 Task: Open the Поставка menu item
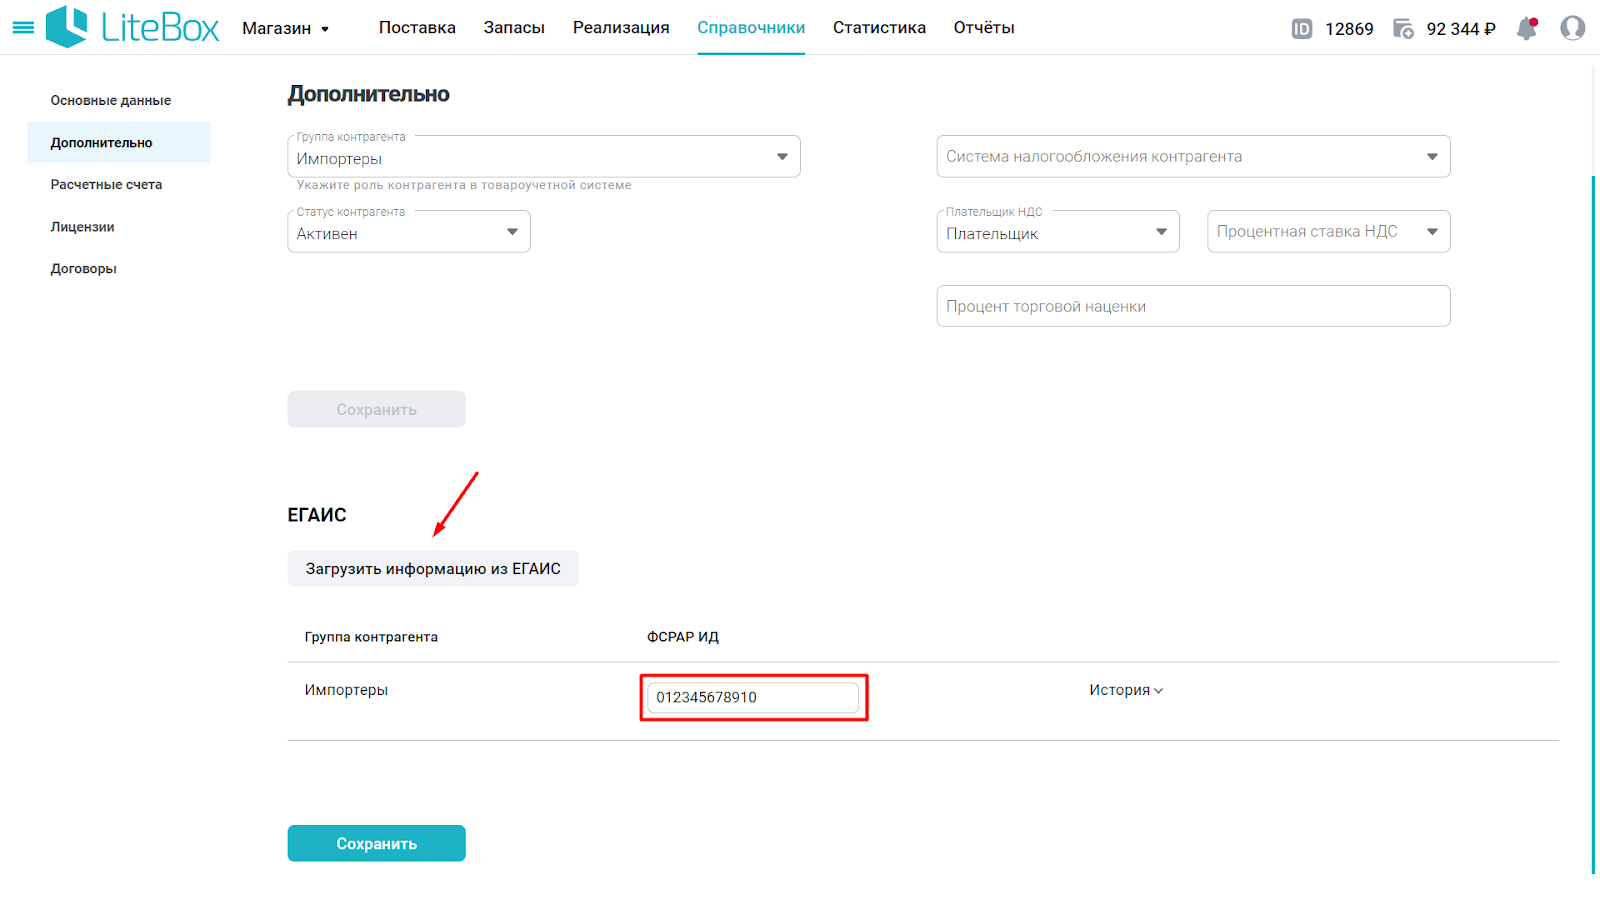click(417, 28)
